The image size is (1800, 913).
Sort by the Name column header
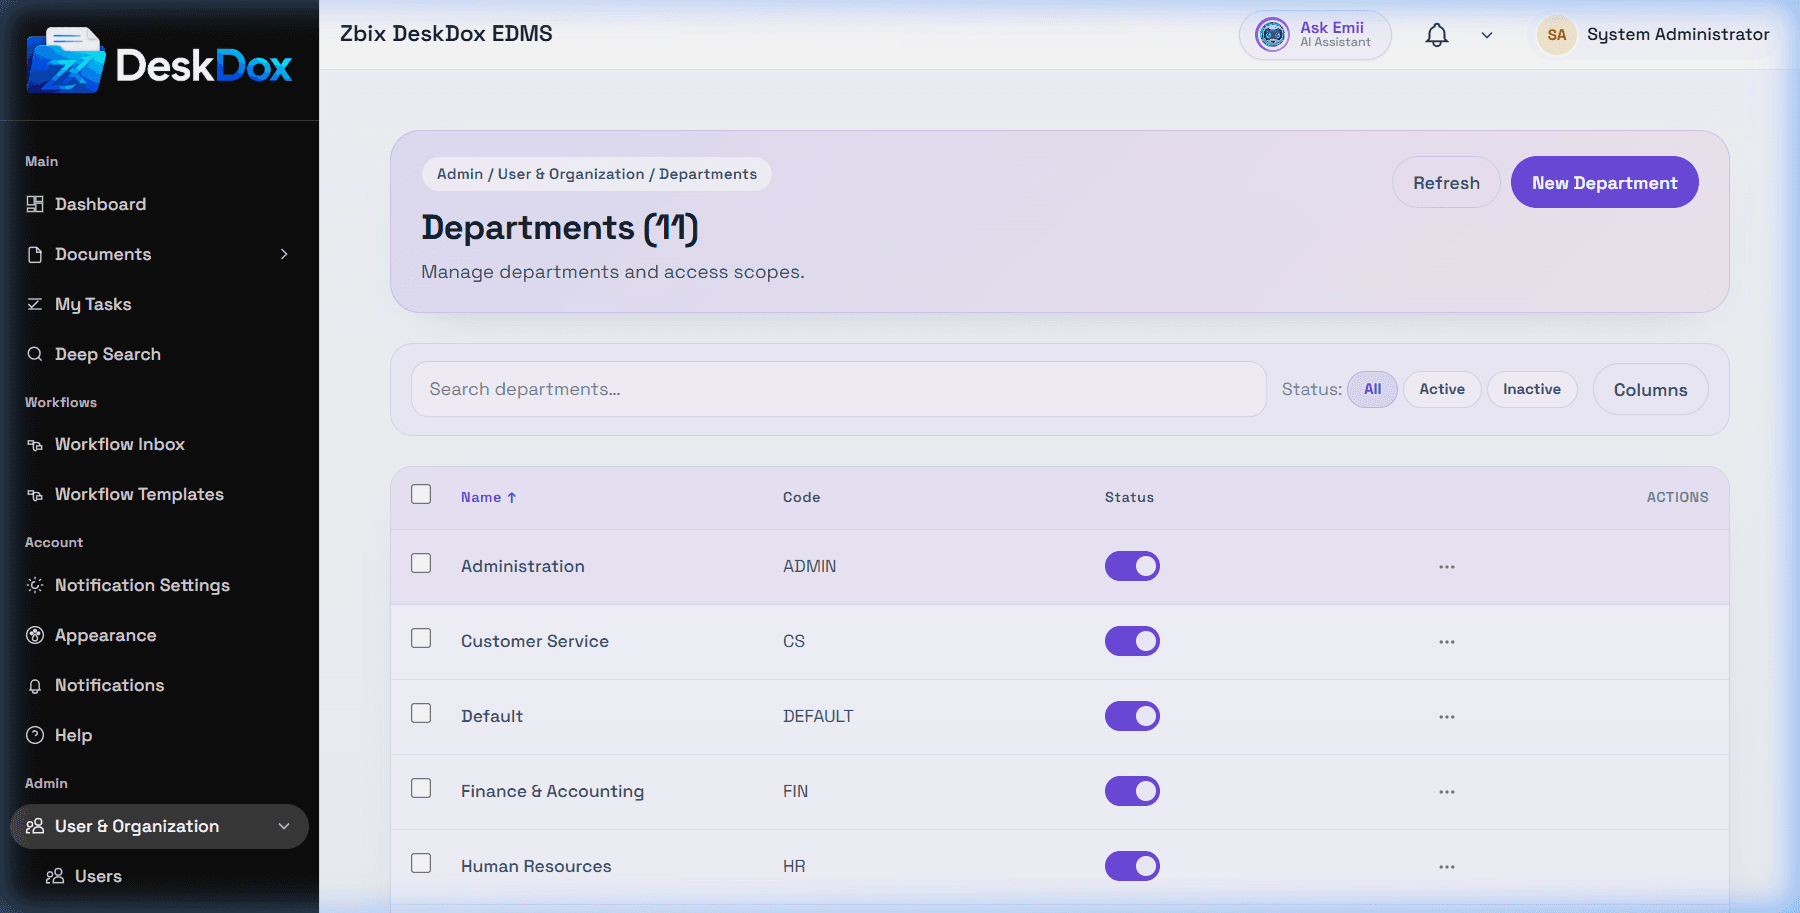(x=488, y=497)
